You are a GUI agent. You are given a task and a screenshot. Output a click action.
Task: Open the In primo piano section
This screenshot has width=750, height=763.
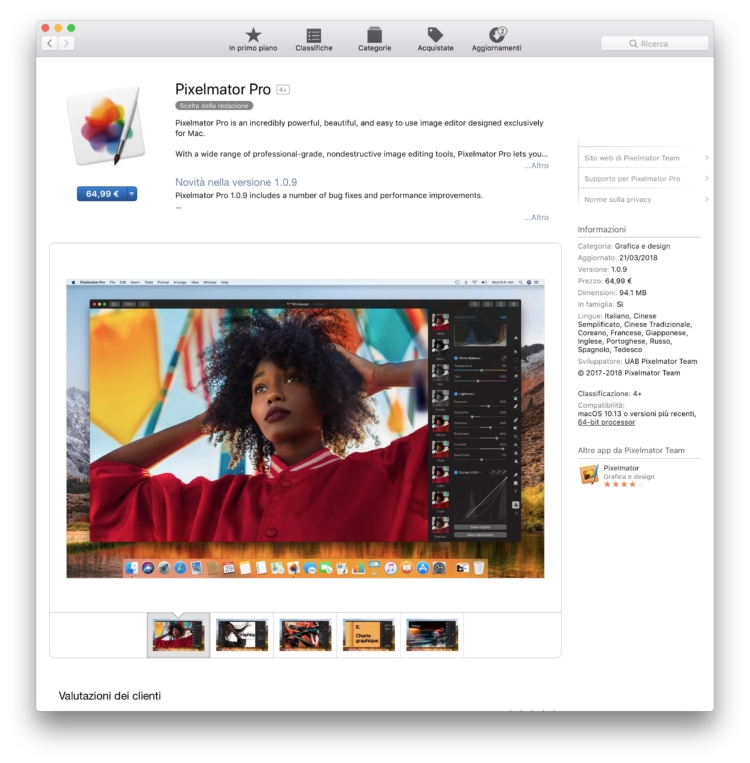(x=253, y=39)
